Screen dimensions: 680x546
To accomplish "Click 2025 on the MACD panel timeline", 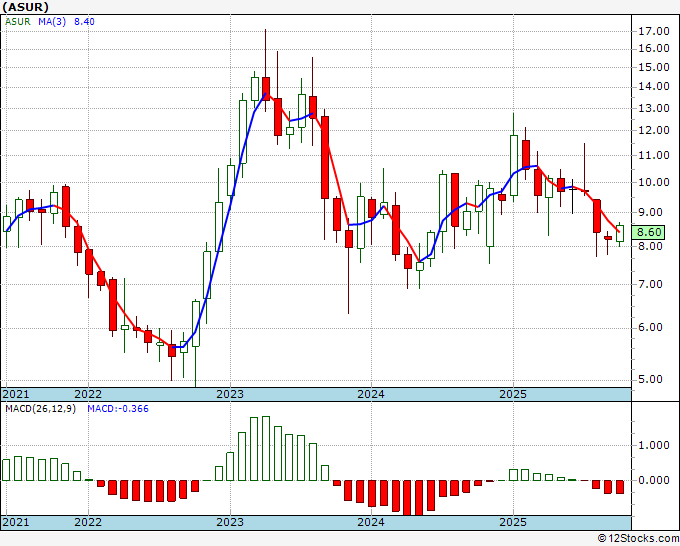I will click(513, 522).
